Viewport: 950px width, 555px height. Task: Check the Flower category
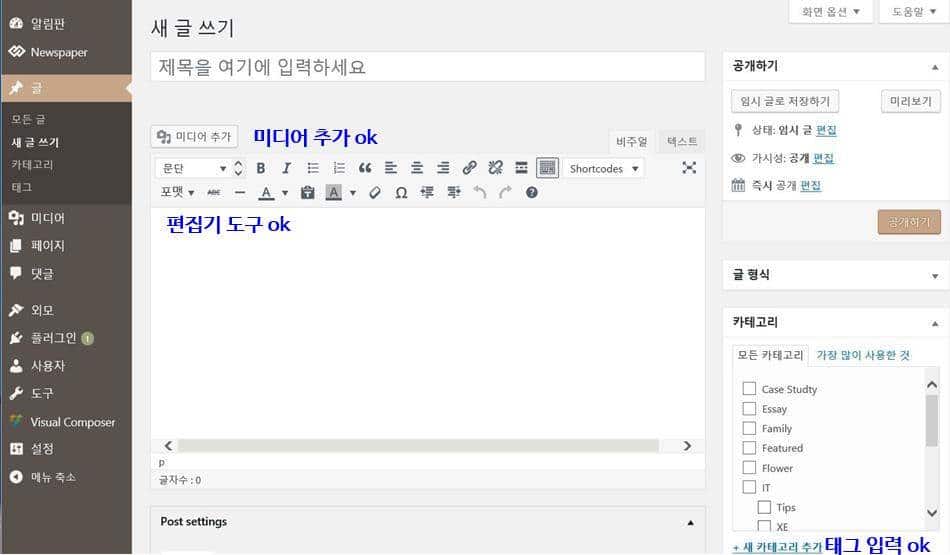(x=749, y=468)
